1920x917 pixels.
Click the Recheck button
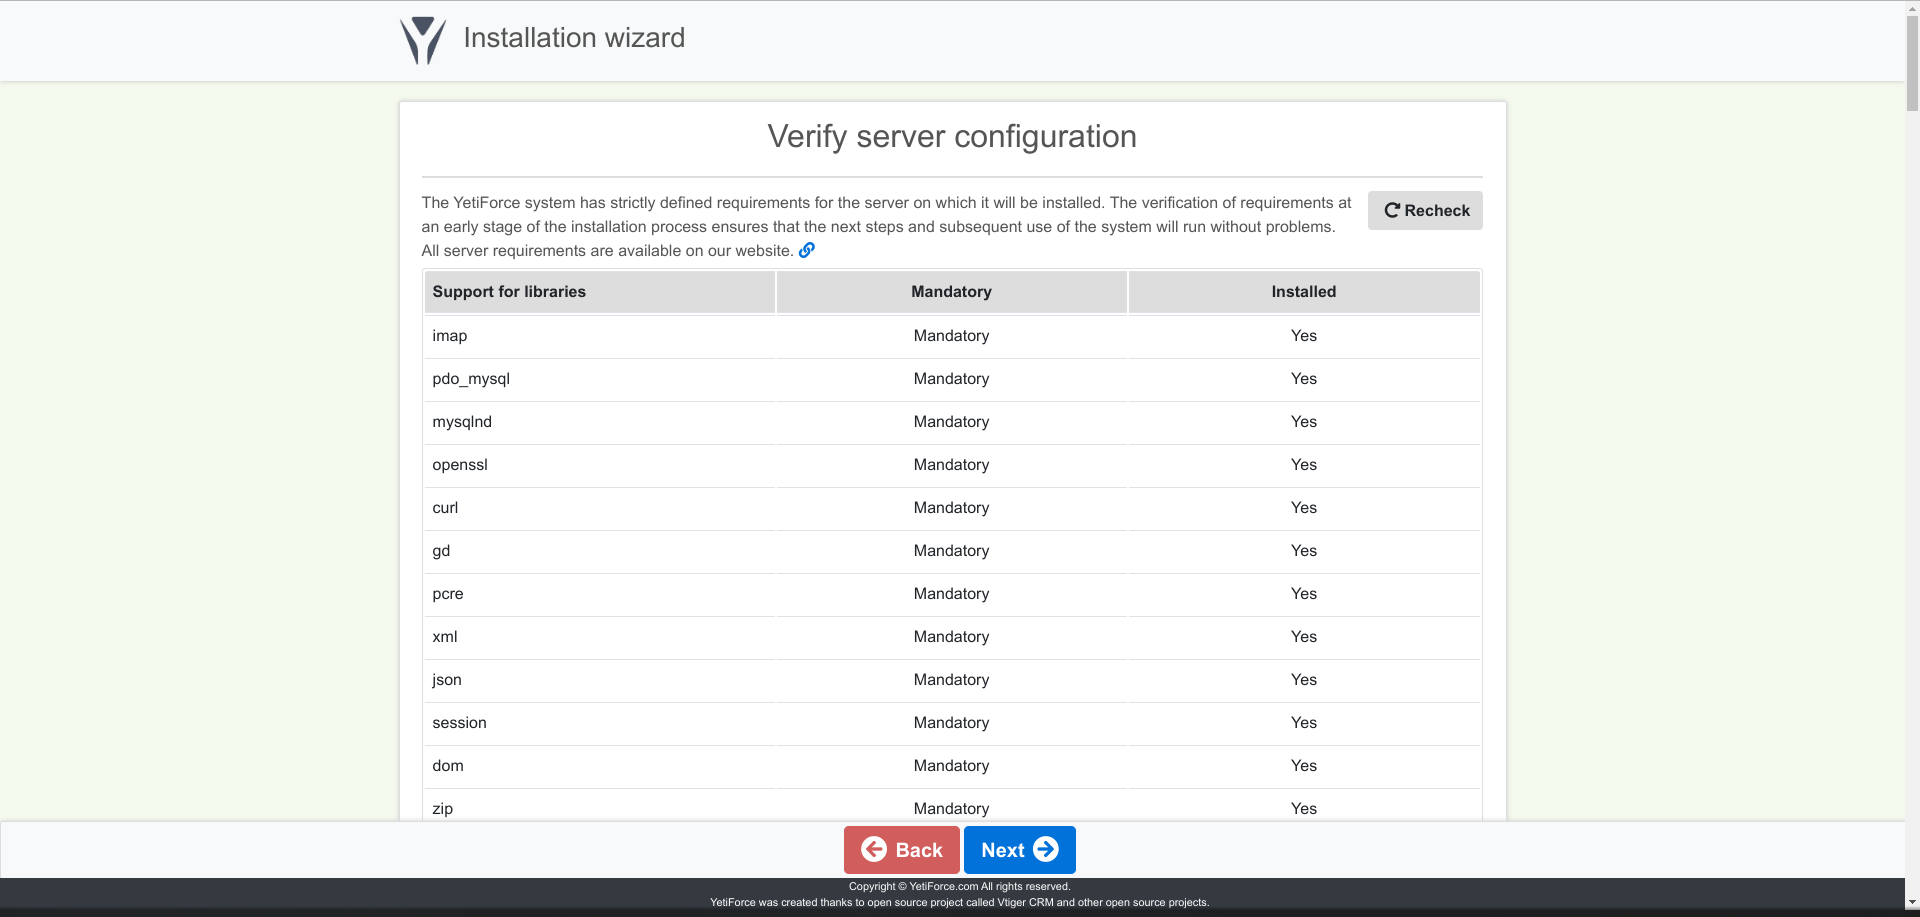click(x=1425, y=210)
